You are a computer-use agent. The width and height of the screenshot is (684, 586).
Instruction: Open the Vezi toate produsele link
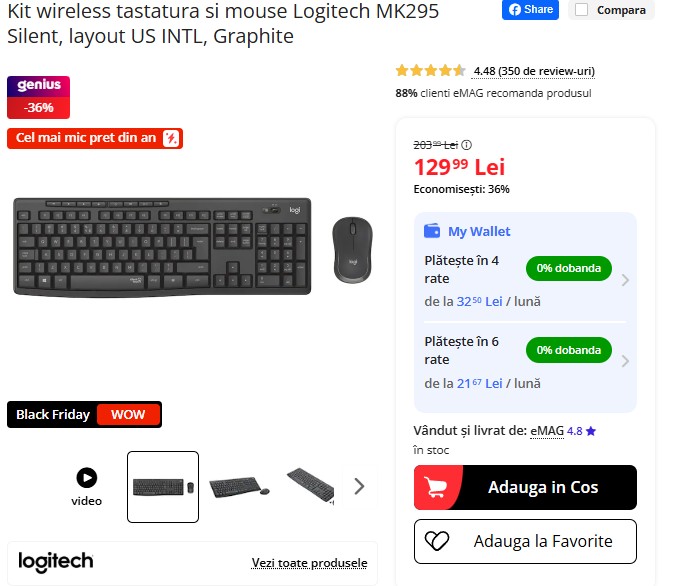[309, 563]
